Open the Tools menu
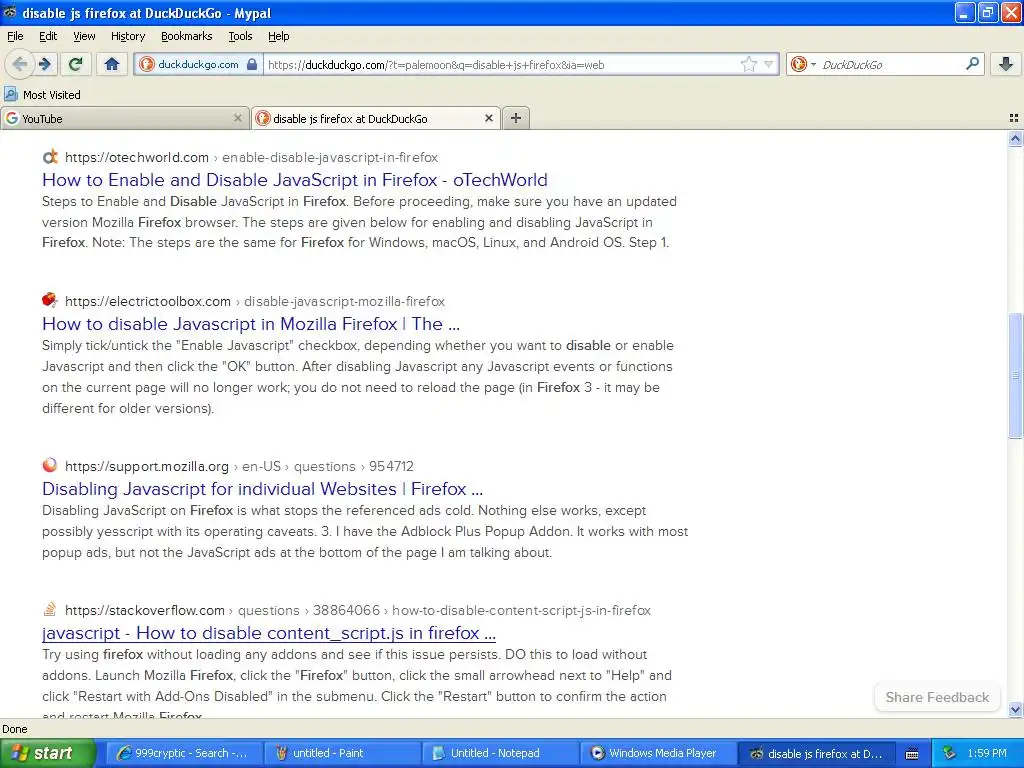Screen dimensions: 1024x768 pyautogui.click(x=240, y=36)
